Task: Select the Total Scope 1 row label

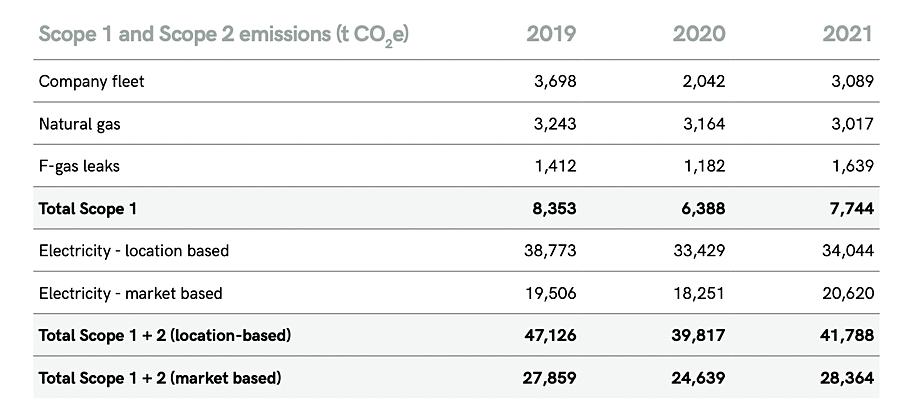Action: [x=86, y=209]
